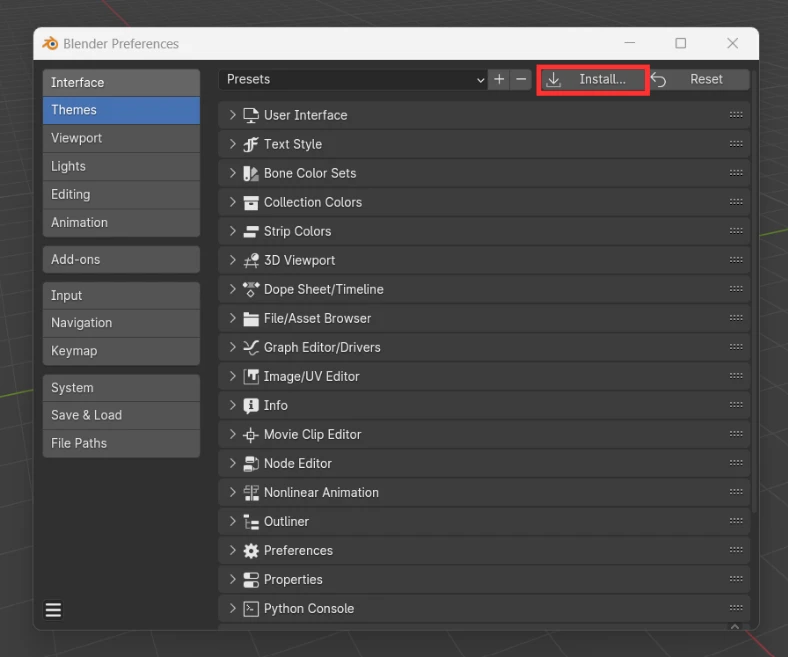Screen dimensions: 788x657
Task: Click the Nonlinear Animation label
Action: pyautogui.click(x=321, y=493)
